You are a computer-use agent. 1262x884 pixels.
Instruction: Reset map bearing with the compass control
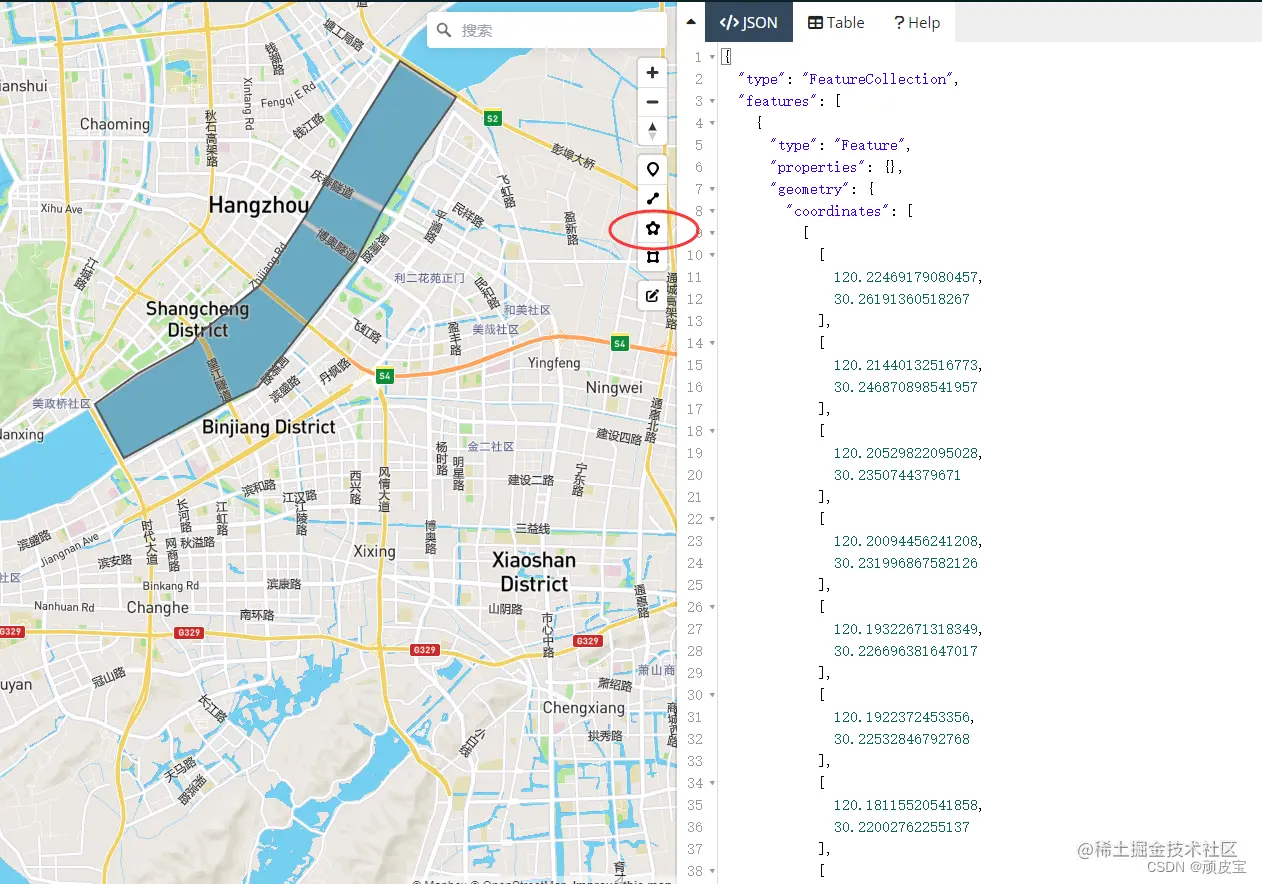(x=652, y=130)
